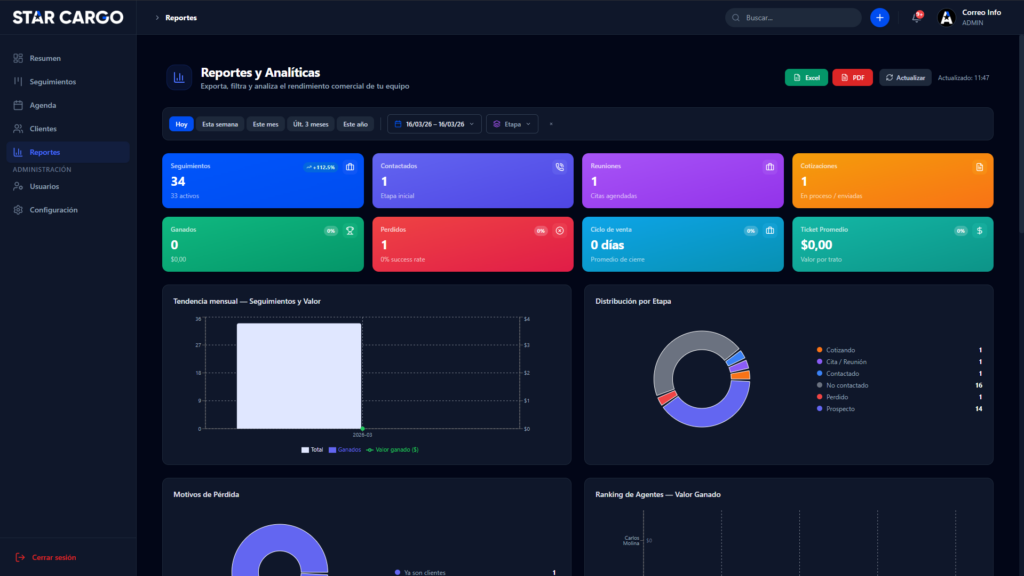The height and width of the screenshot is (576, 1024).
Task: Open the notifications bell
Action: tap(917, 18)
